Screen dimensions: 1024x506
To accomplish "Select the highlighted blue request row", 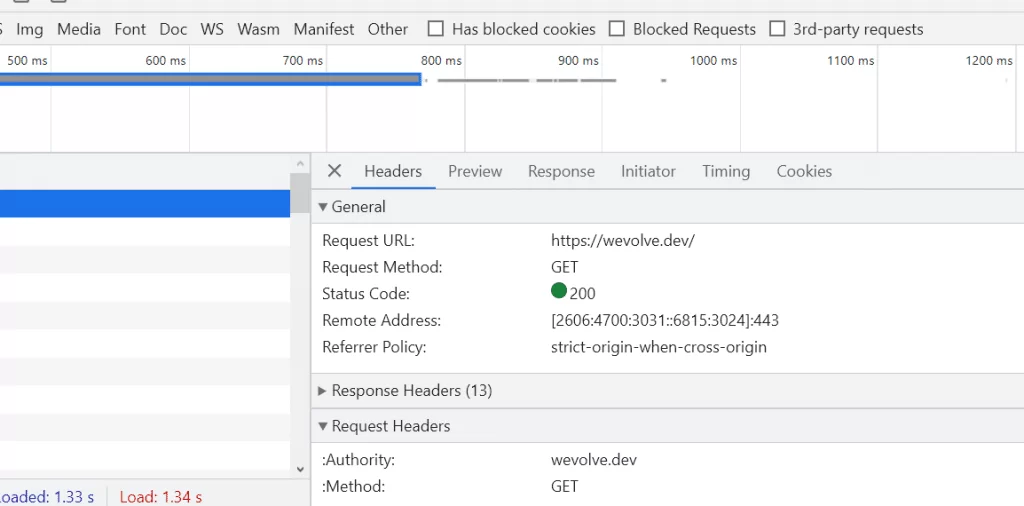I will pyautogui.click(x=145, y=204).
